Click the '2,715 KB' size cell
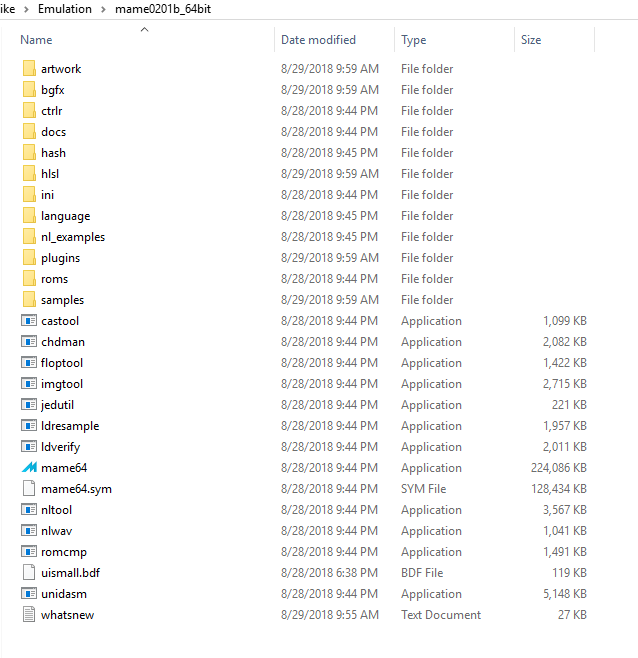Image resolution: width=638 pixels, height=658 pixels. [x=565, y=384]
